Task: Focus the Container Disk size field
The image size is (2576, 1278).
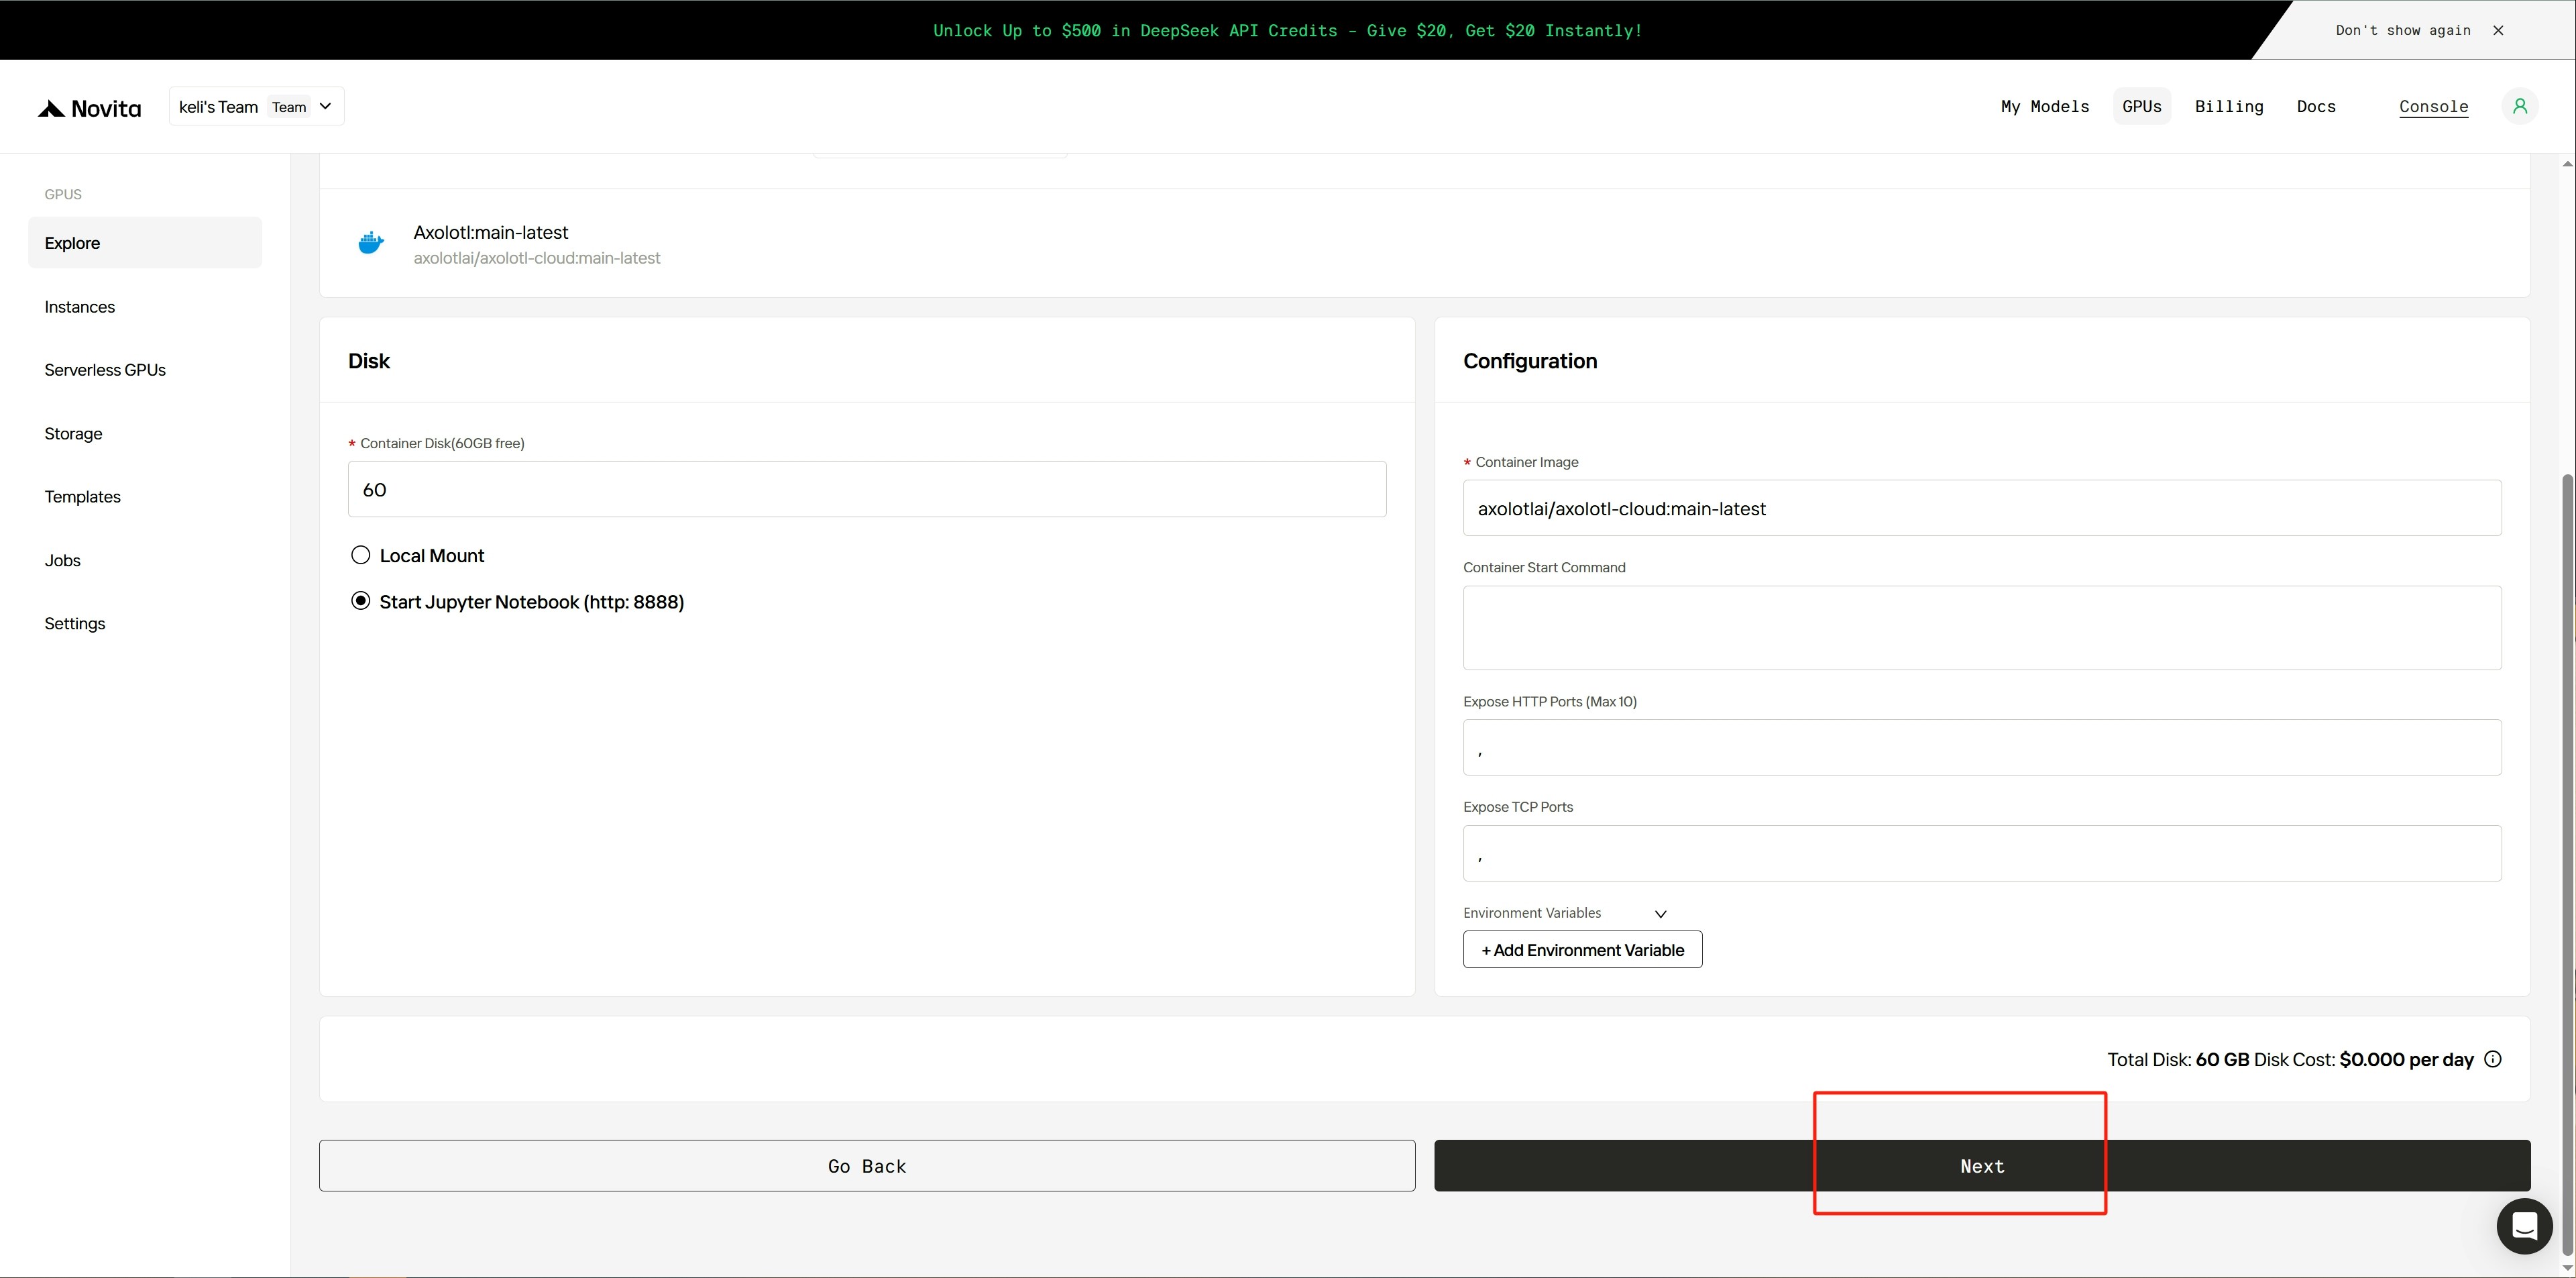Action: (x=867, y=489)
